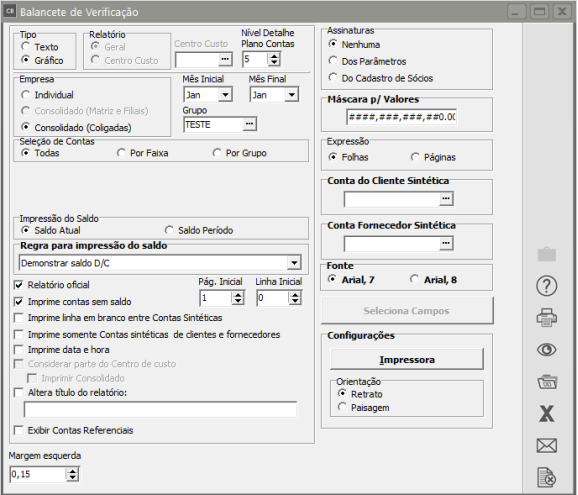Click the open folder icon in sidebar
The width and height of the screenshot is (578, 495).
click(x=547, y=382)
